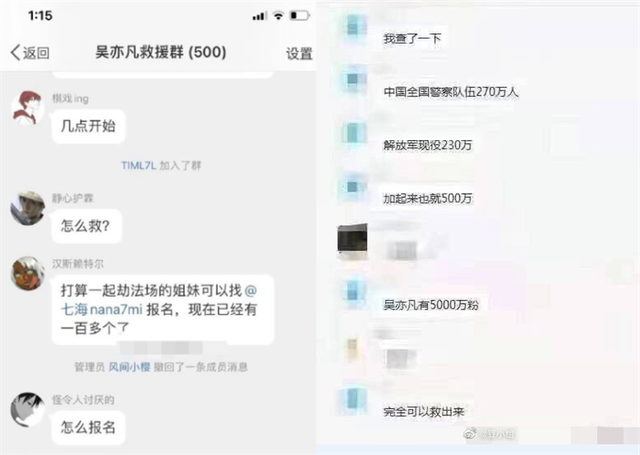Open 汉斯赖特尔's dark-skinned anime avatar
The width and height of the screenshot is (640, 455).
point(27,273)
